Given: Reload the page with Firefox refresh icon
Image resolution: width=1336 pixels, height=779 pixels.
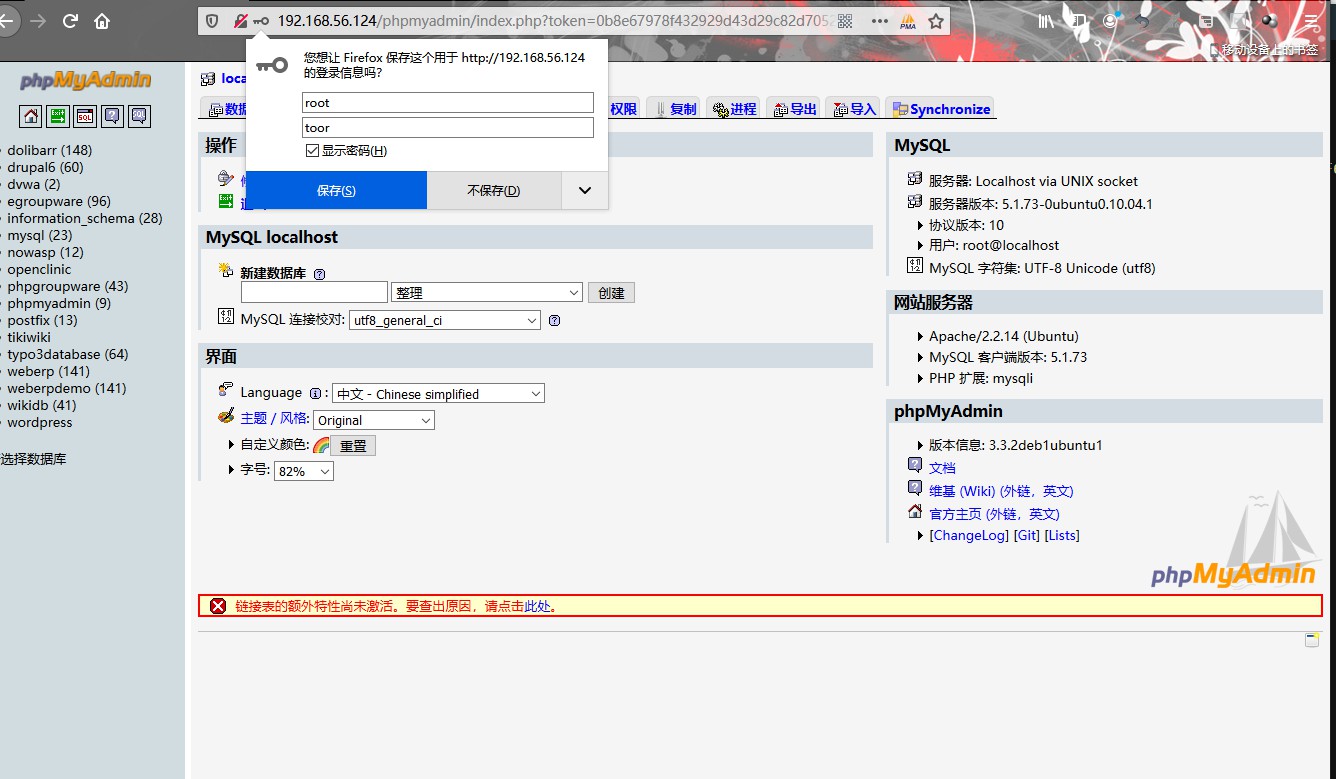Looking at the screenshot, I should 70,21.
